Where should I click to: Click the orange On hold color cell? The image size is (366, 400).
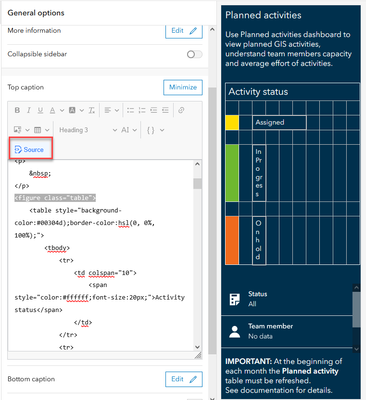tap(232, 240)
